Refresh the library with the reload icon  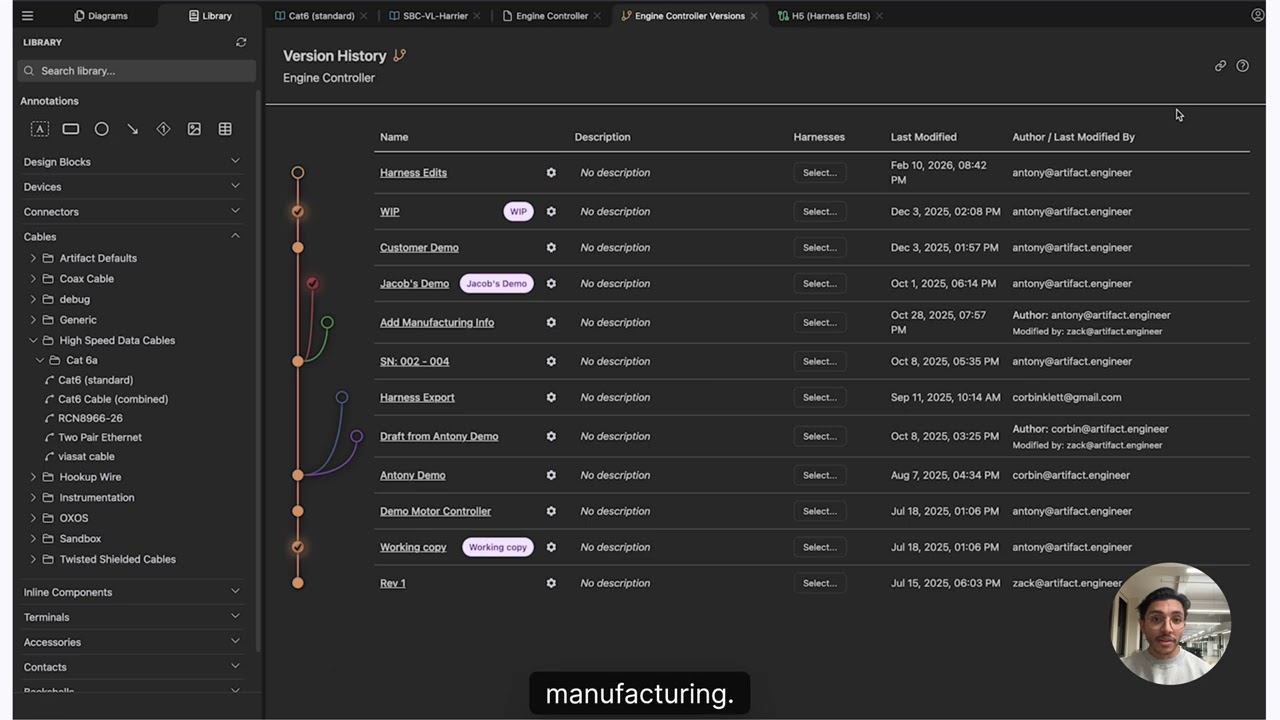[x=241, y=42]
